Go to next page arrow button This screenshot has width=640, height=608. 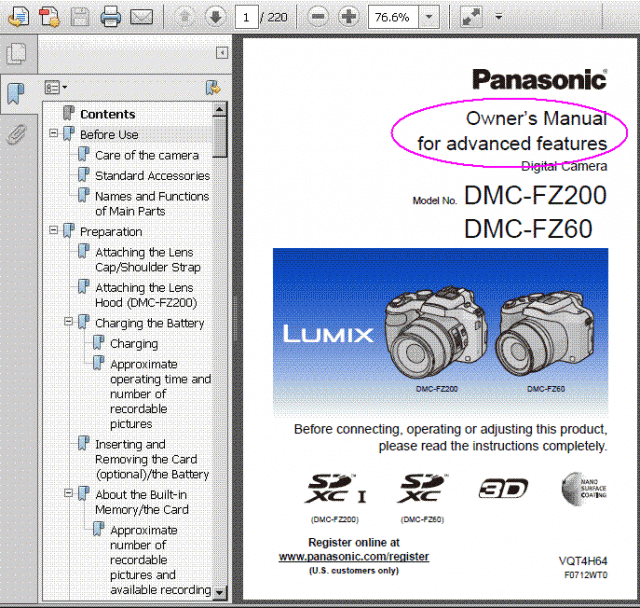coord(215,17)
